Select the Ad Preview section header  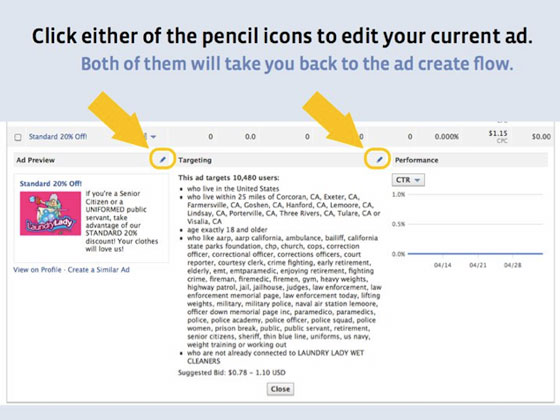pos(35,160)
